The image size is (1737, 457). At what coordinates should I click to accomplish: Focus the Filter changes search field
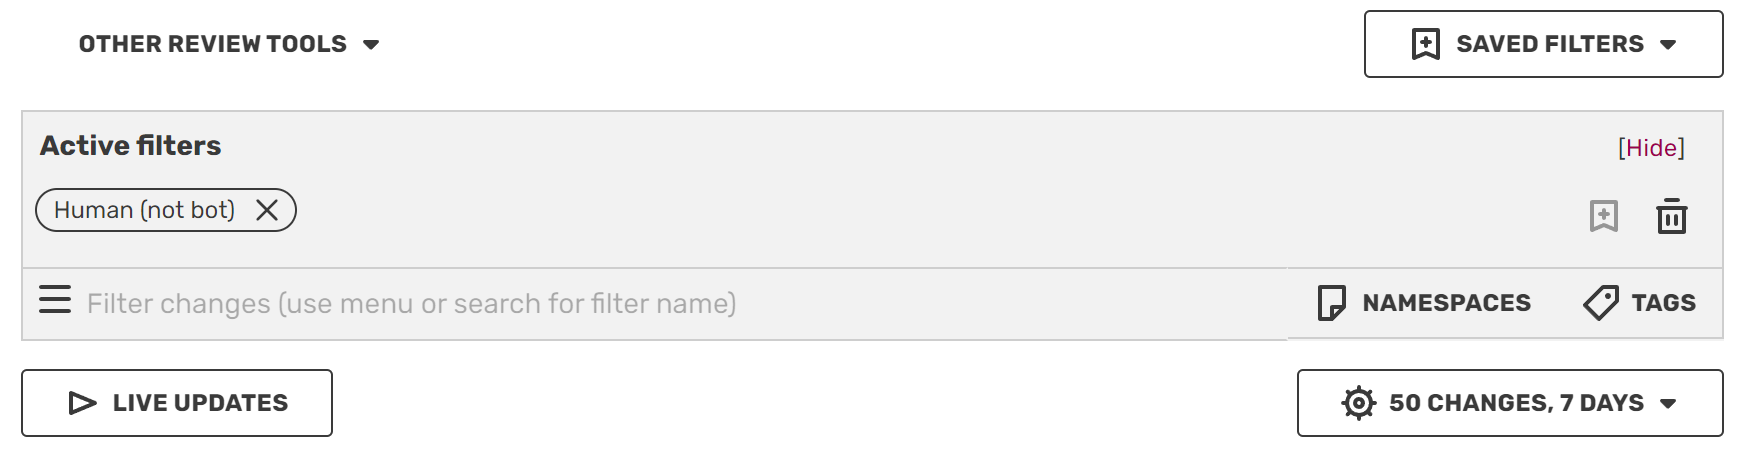coord(410,303)
